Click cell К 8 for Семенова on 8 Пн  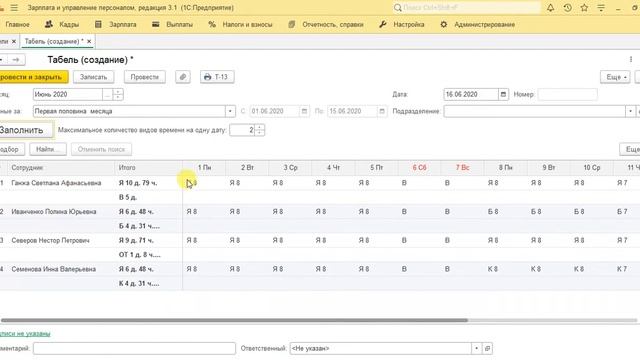pyautogui.click(x=493, y=269)
